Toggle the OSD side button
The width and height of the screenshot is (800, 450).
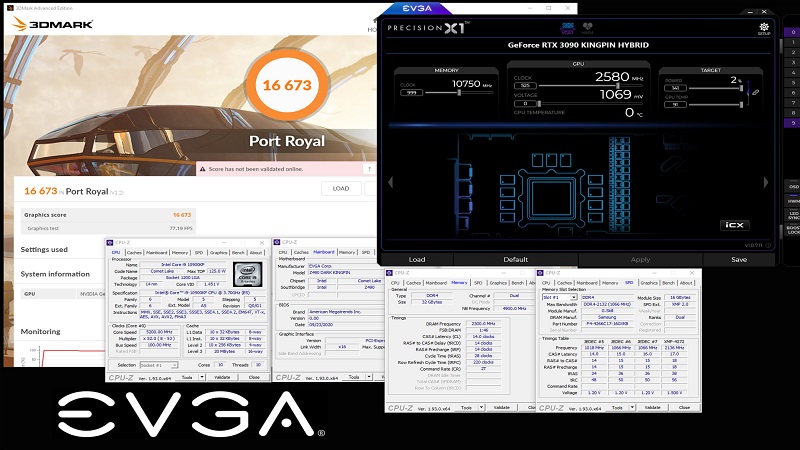coord(793,187)
